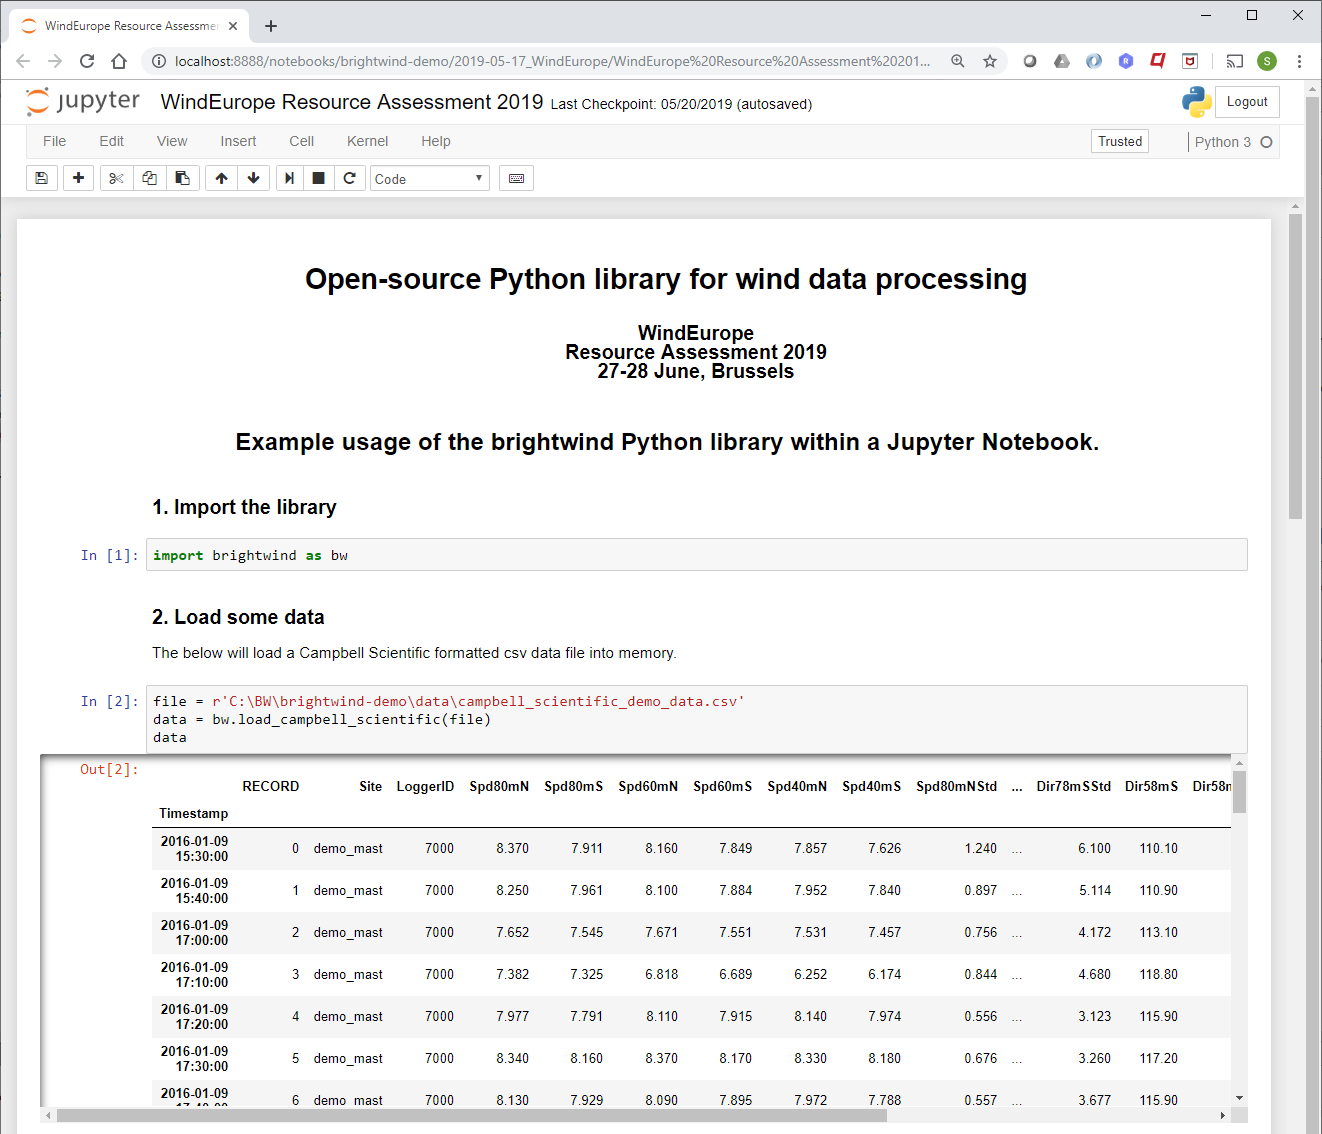Click the output area vertical scrollbar thumb
1322x1134 pixels.
point(1239,792)
